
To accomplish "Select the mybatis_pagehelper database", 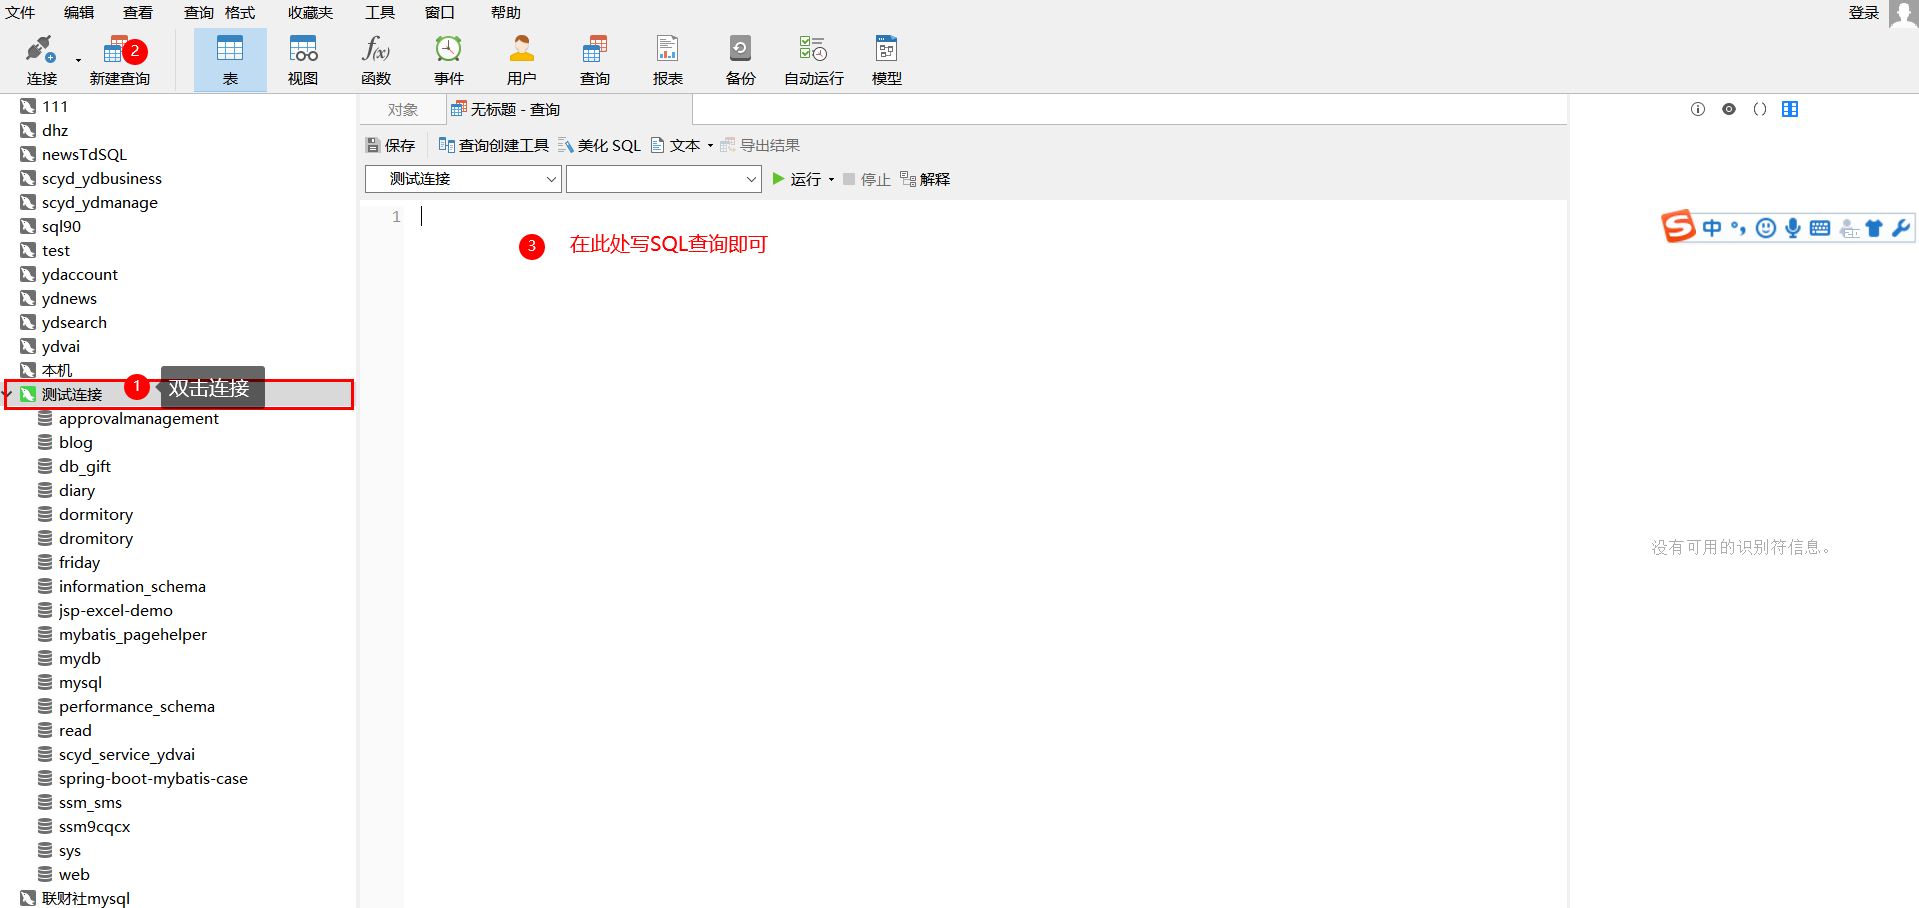I will tap(132, 634).
